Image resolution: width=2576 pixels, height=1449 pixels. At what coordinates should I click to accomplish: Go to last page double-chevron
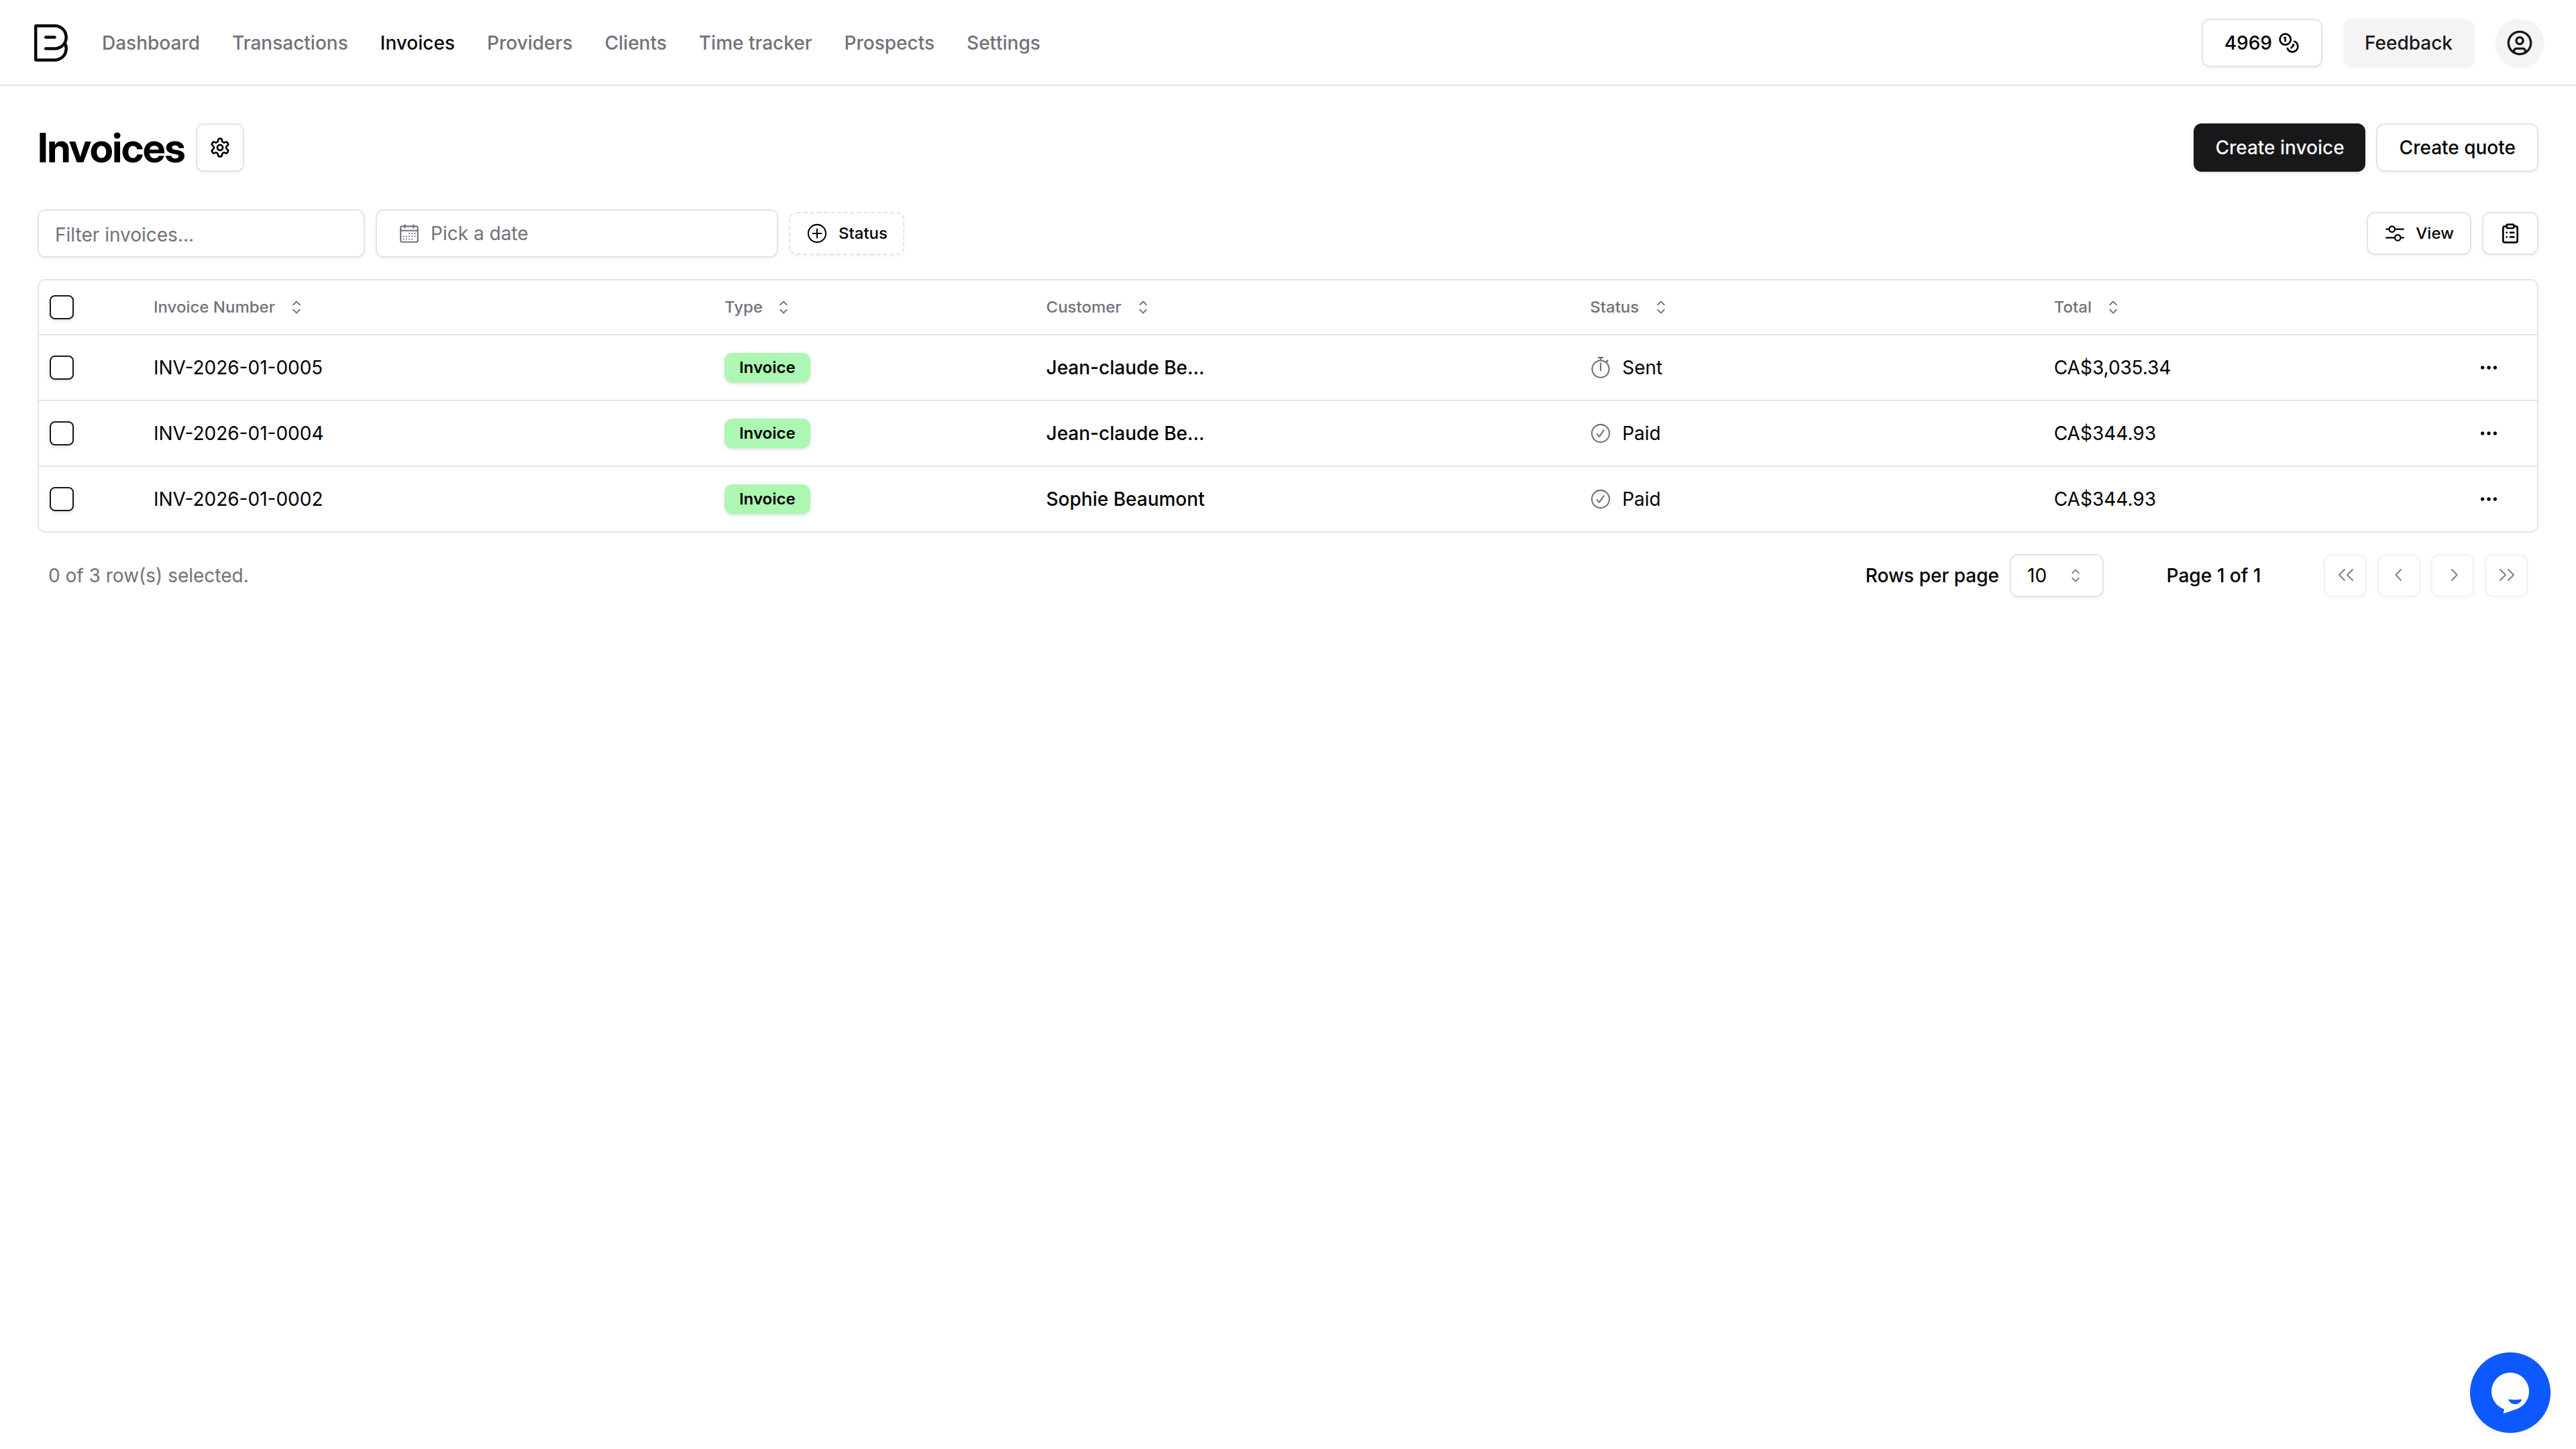pos(2505,575)
